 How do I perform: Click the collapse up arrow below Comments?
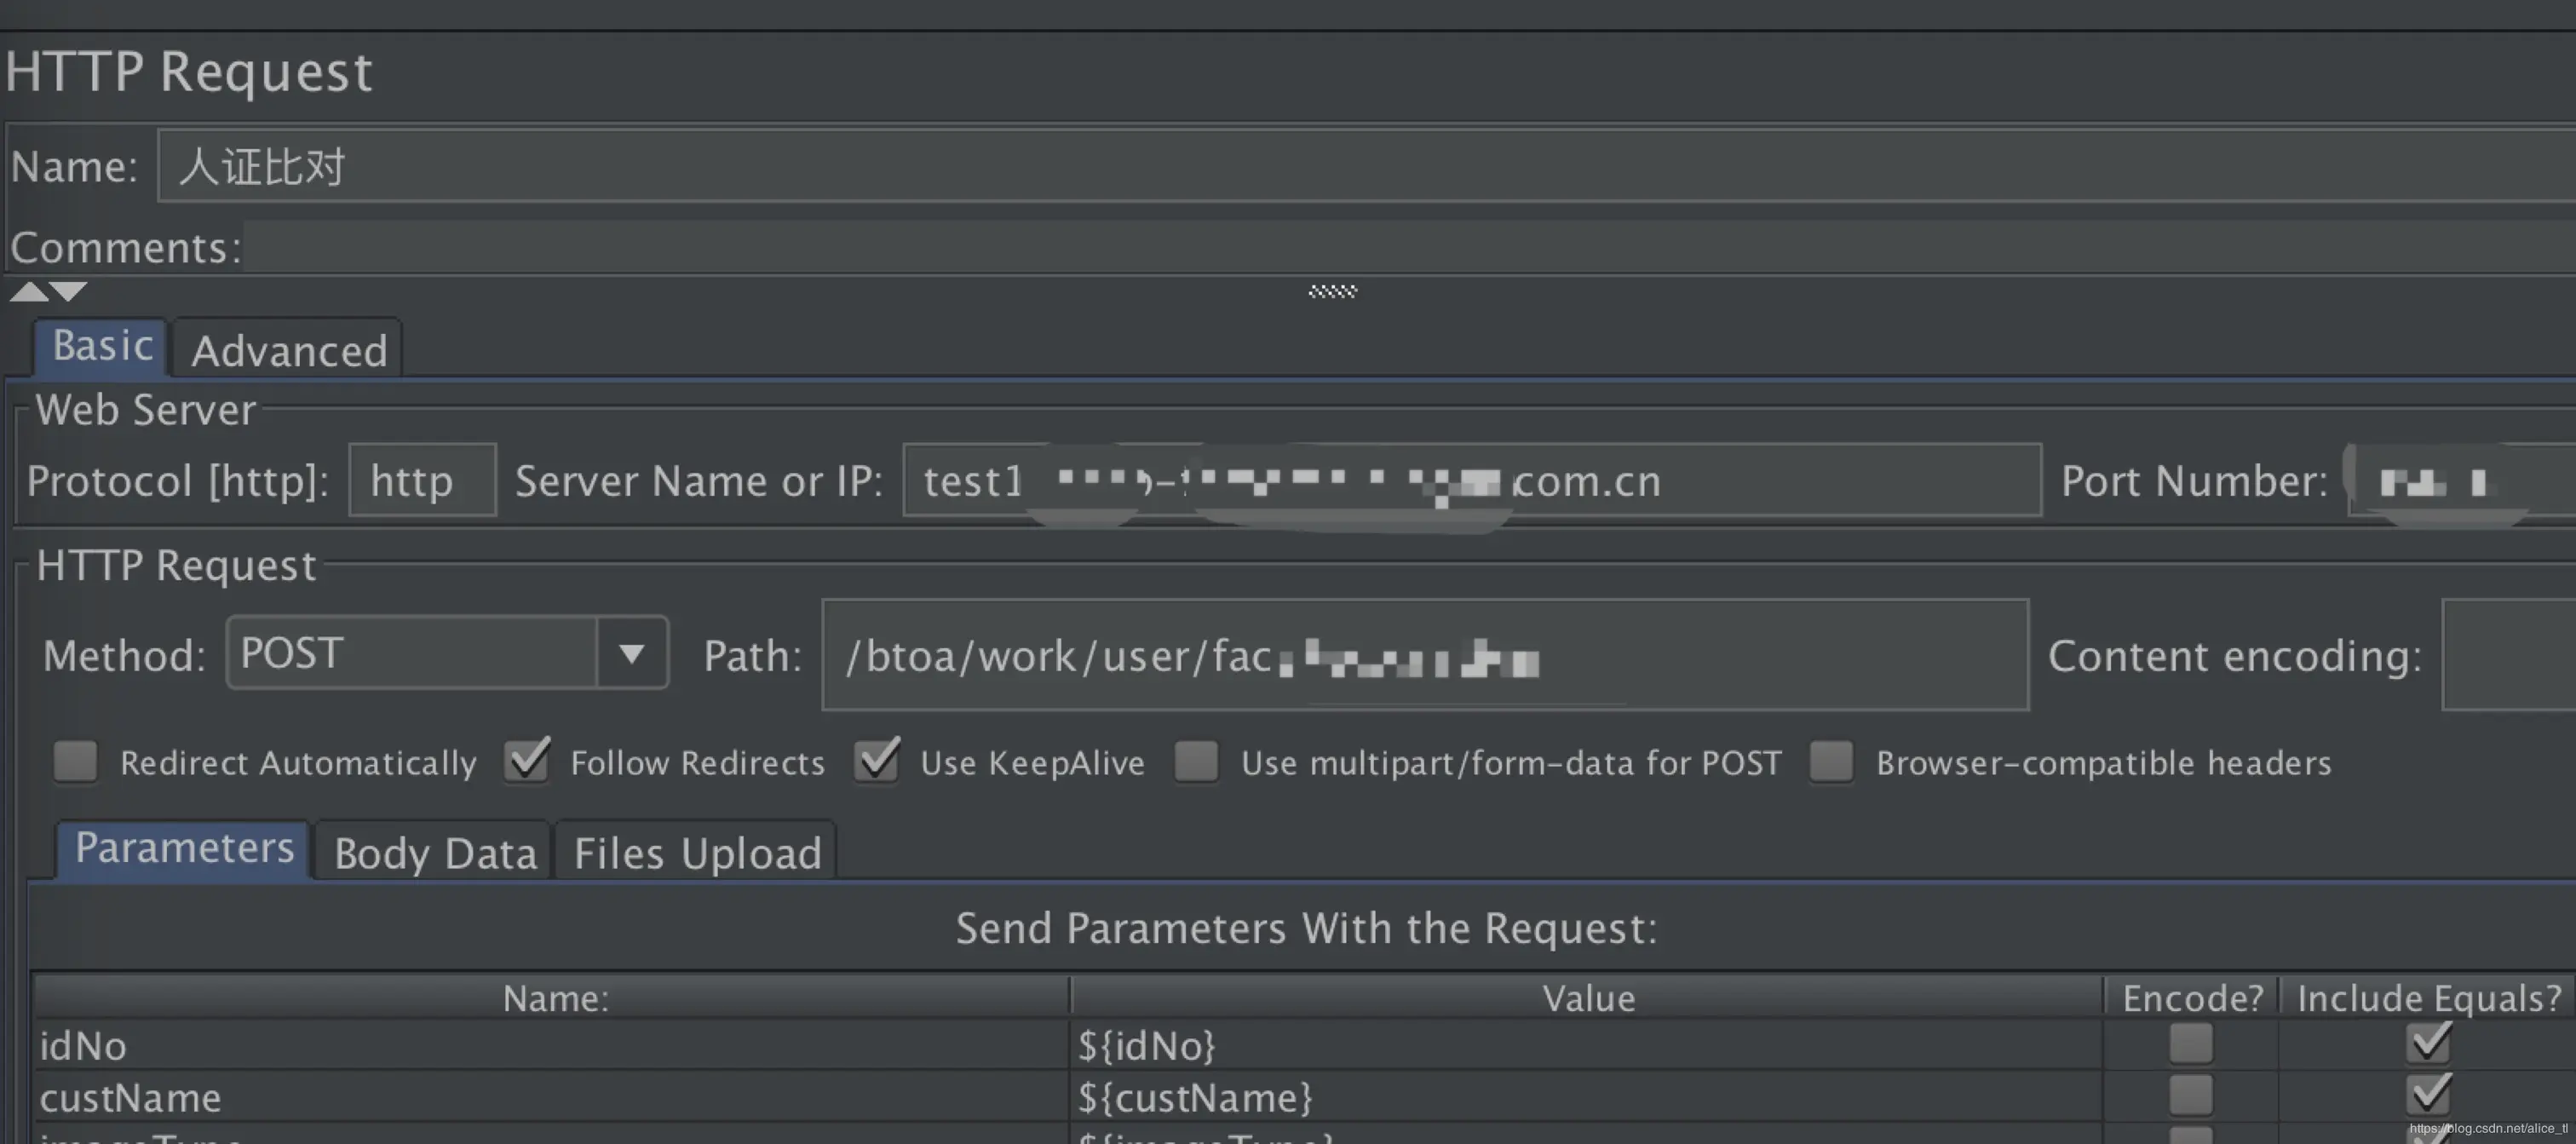(x=29, y=292)
